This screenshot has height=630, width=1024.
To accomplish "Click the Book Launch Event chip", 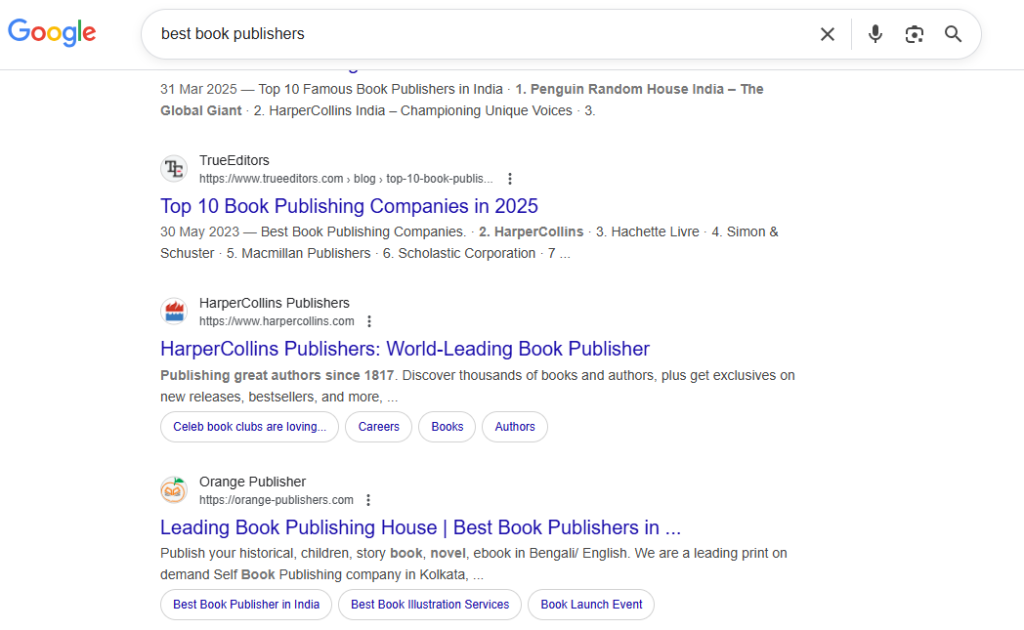I will (591, 605).
